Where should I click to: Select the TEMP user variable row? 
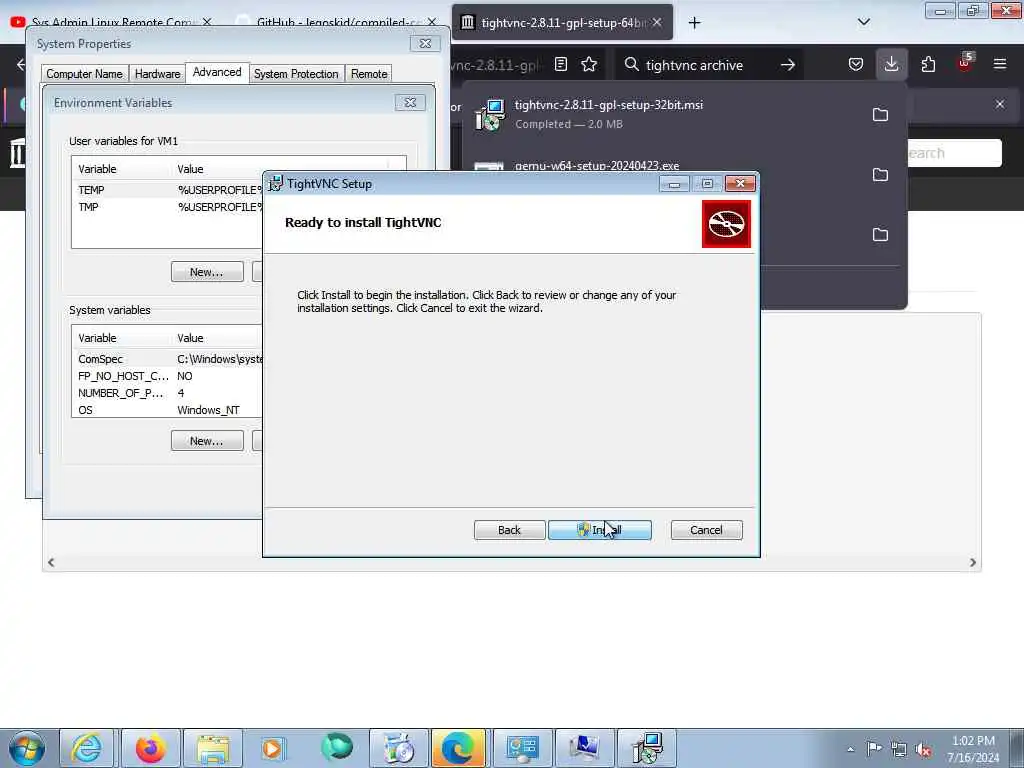click(x=167, y=190)
